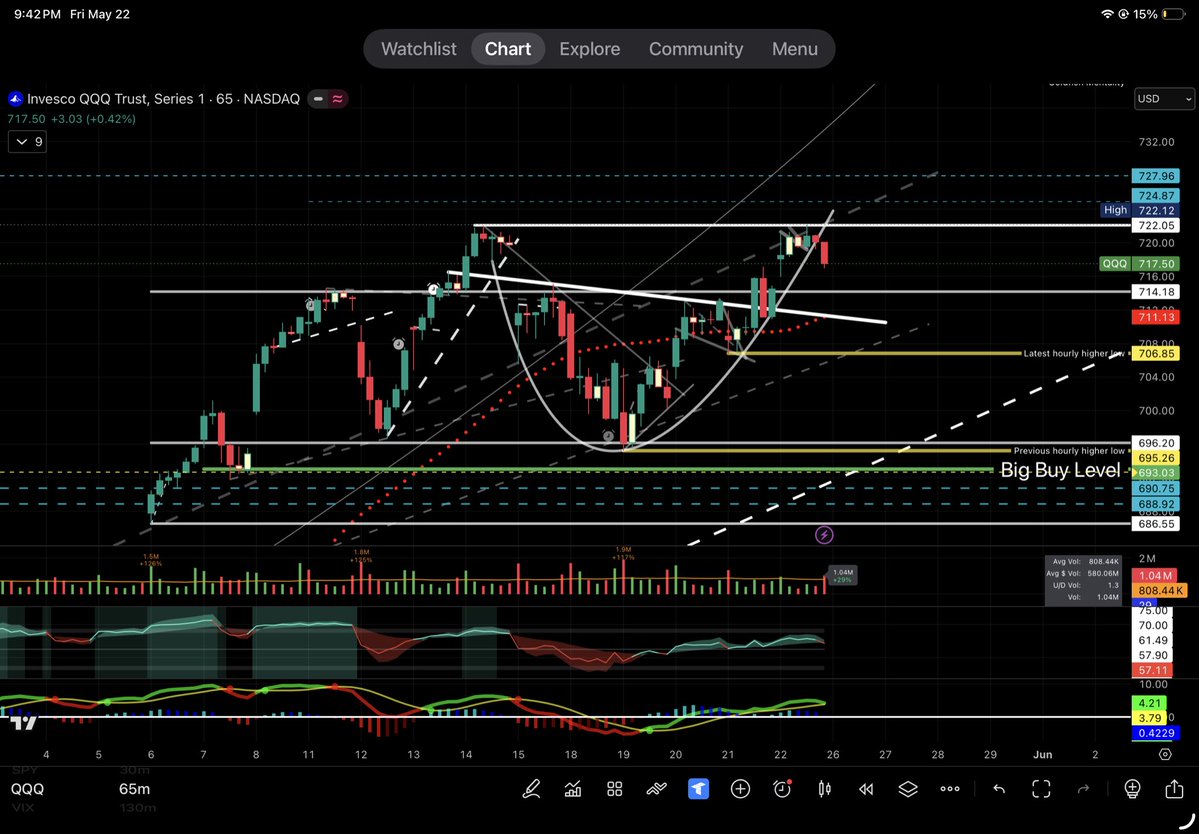Go to the Community tab

click(x=696, y=49)
